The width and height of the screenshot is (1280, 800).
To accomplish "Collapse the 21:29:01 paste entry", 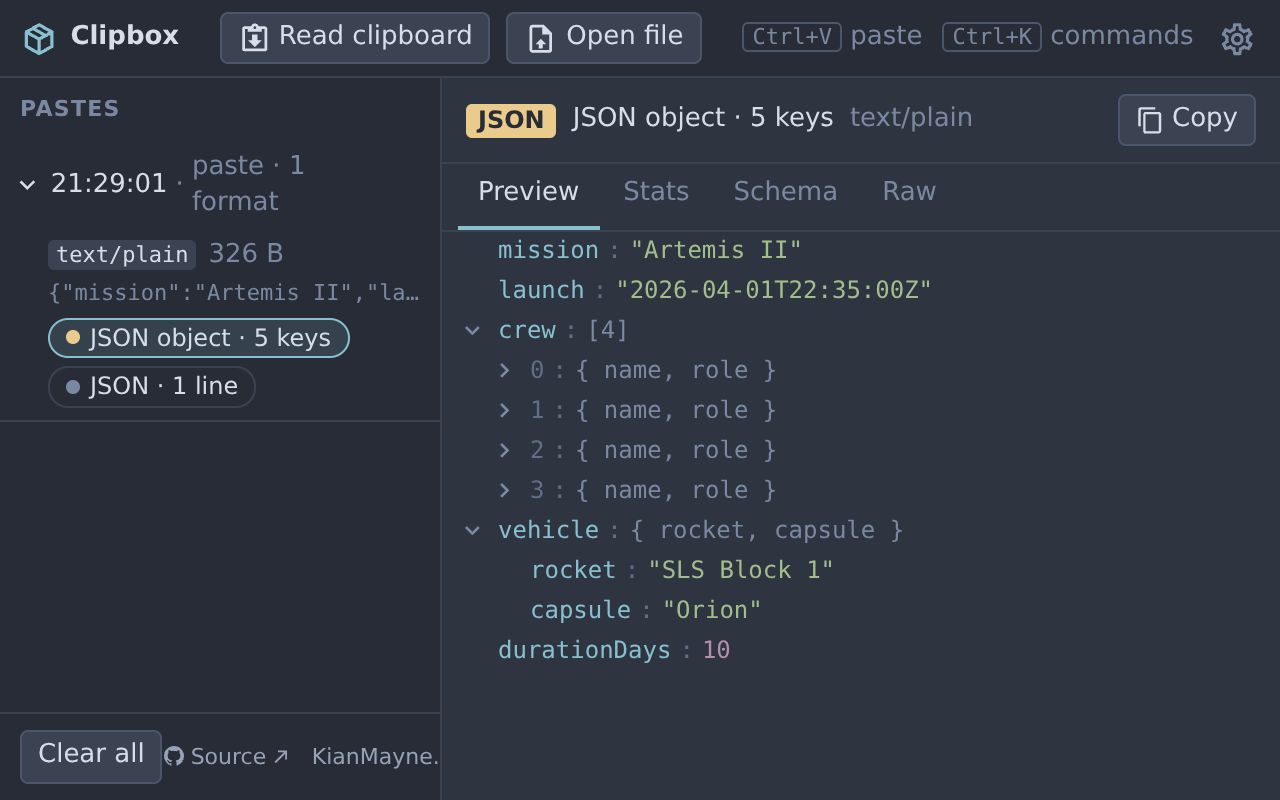I will pyautogui.click(x=28, y=184).
